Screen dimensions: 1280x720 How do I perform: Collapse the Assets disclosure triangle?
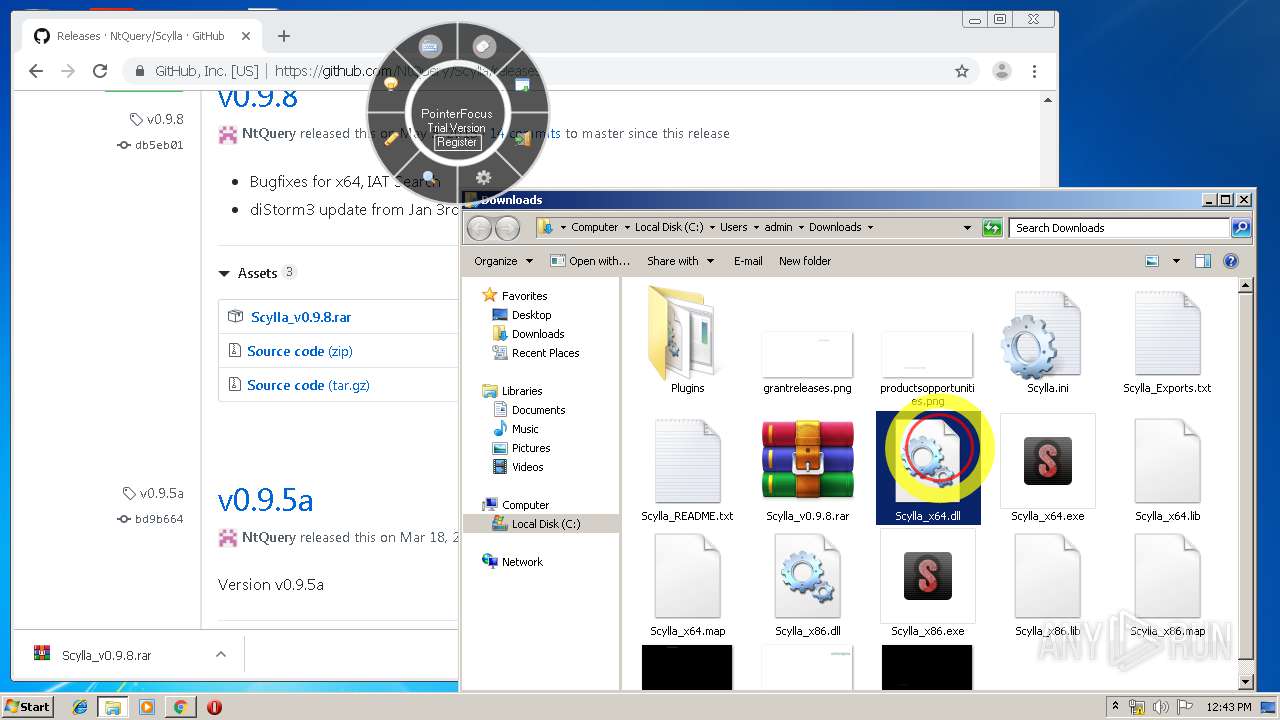[224, 273]
